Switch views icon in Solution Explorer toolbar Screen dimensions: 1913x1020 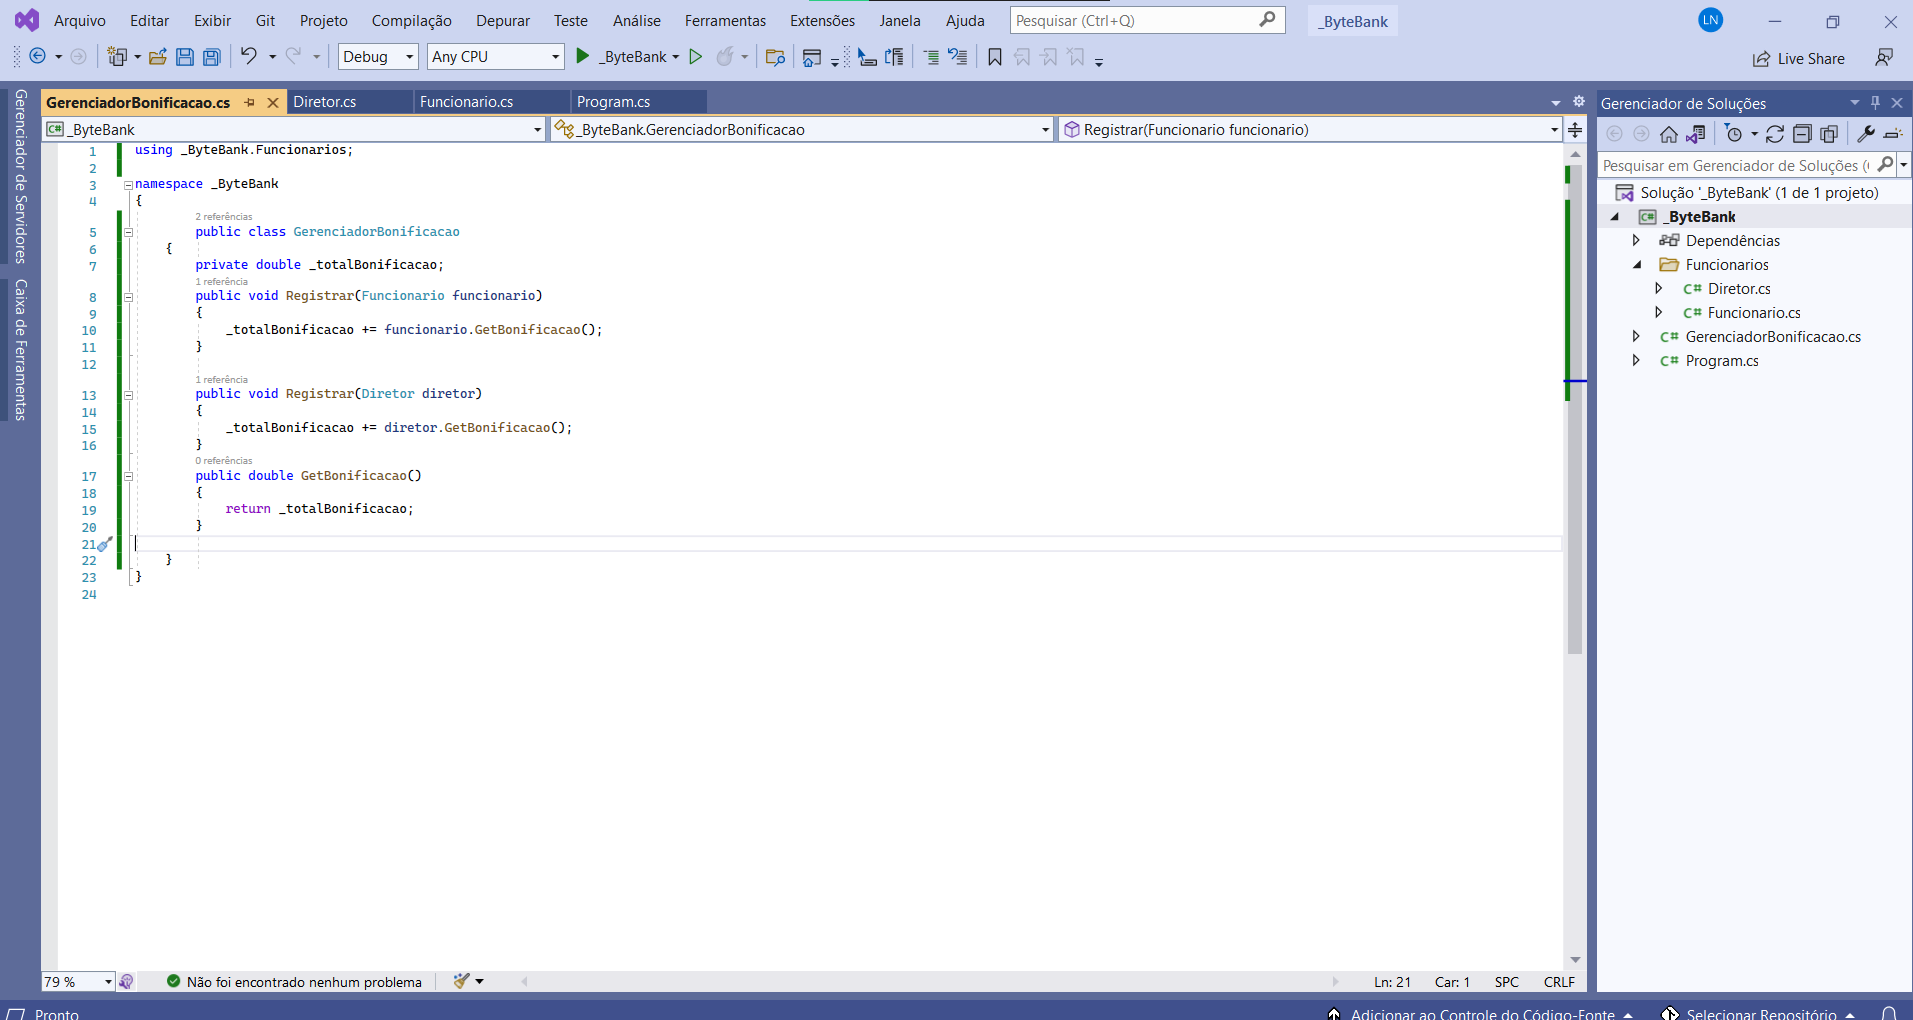tap(1696, 134)
